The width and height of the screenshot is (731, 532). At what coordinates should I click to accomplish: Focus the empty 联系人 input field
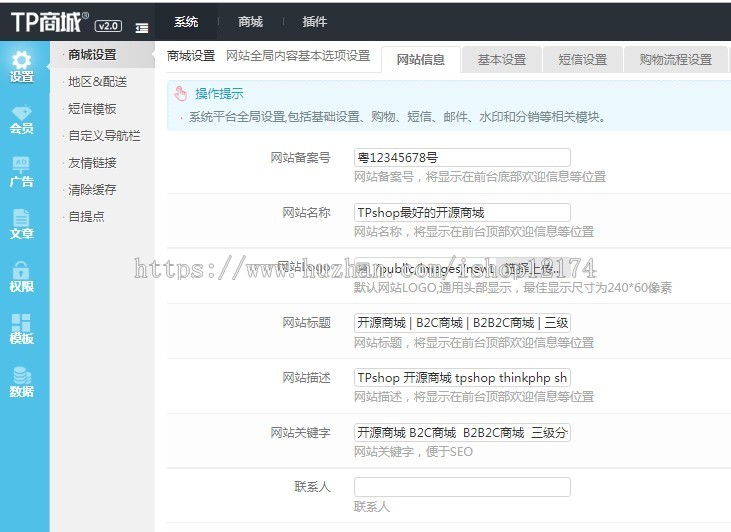pyautogui.click(x=462, y=487)
